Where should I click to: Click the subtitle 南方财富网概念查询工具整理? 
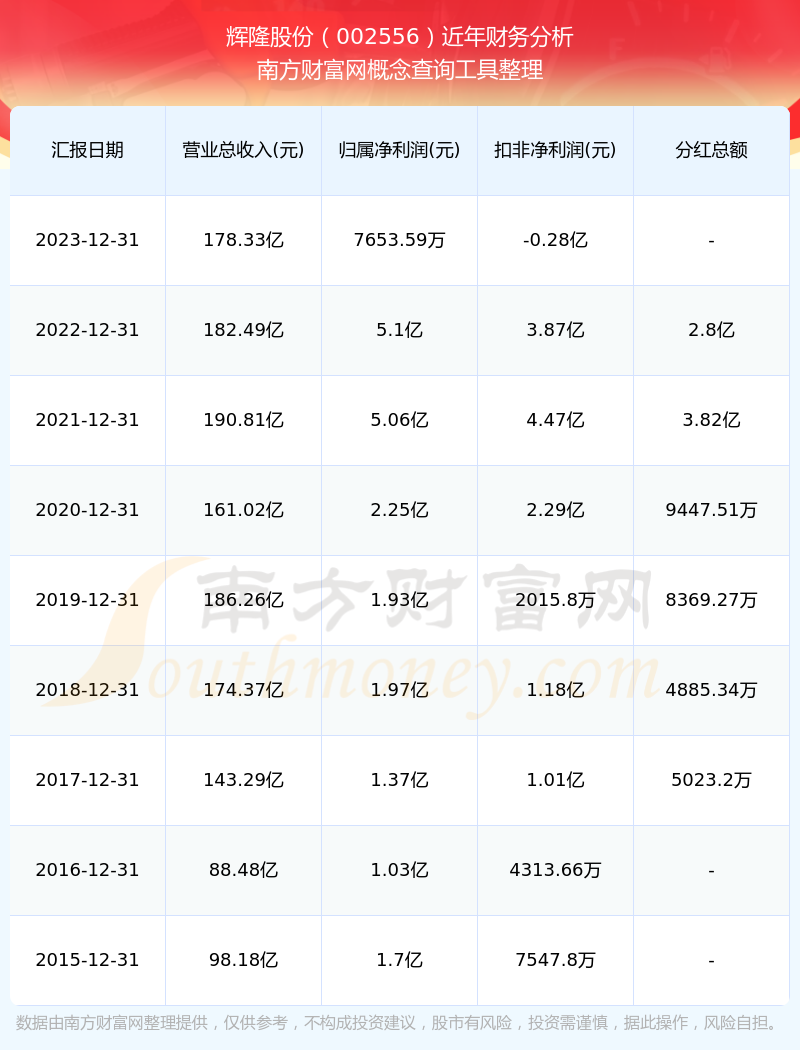400,70
